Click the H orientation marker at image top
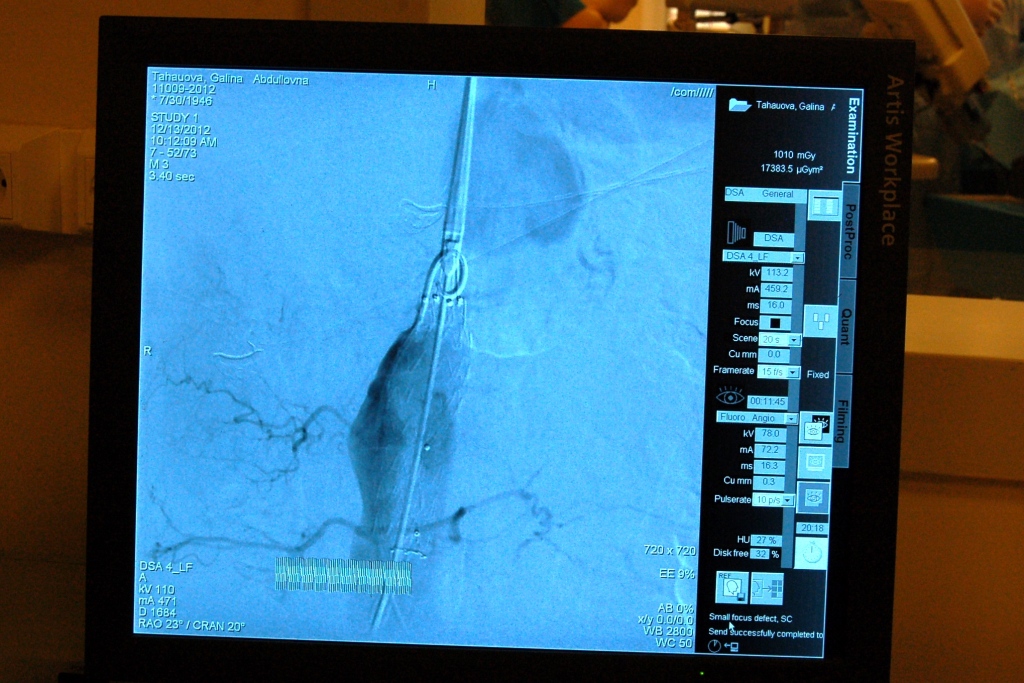Image resolution: width=1024 pixels, height=683 pixels. click(431, 85)
